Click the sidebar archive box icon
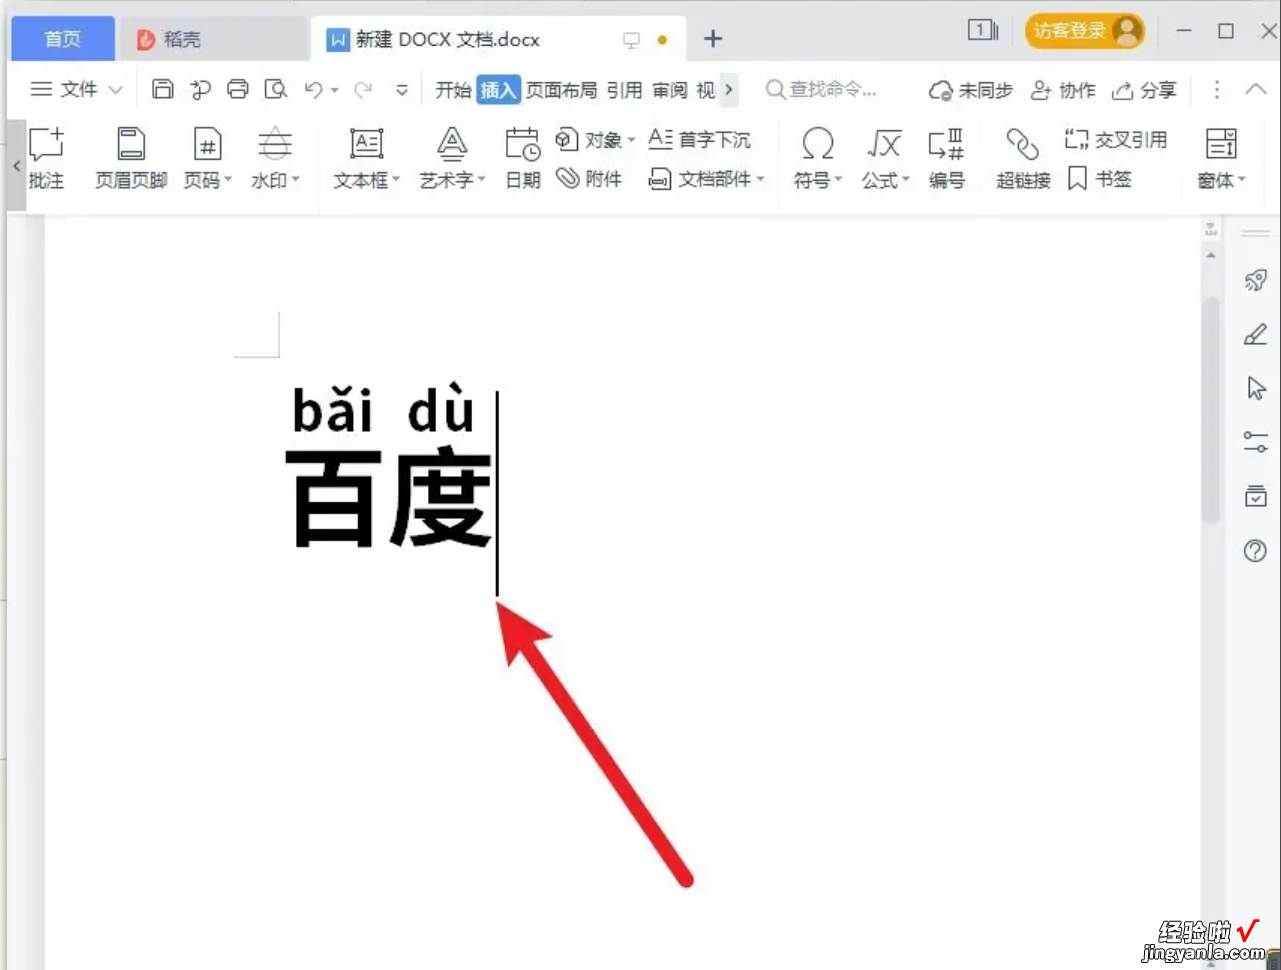 pos(1255,495)
